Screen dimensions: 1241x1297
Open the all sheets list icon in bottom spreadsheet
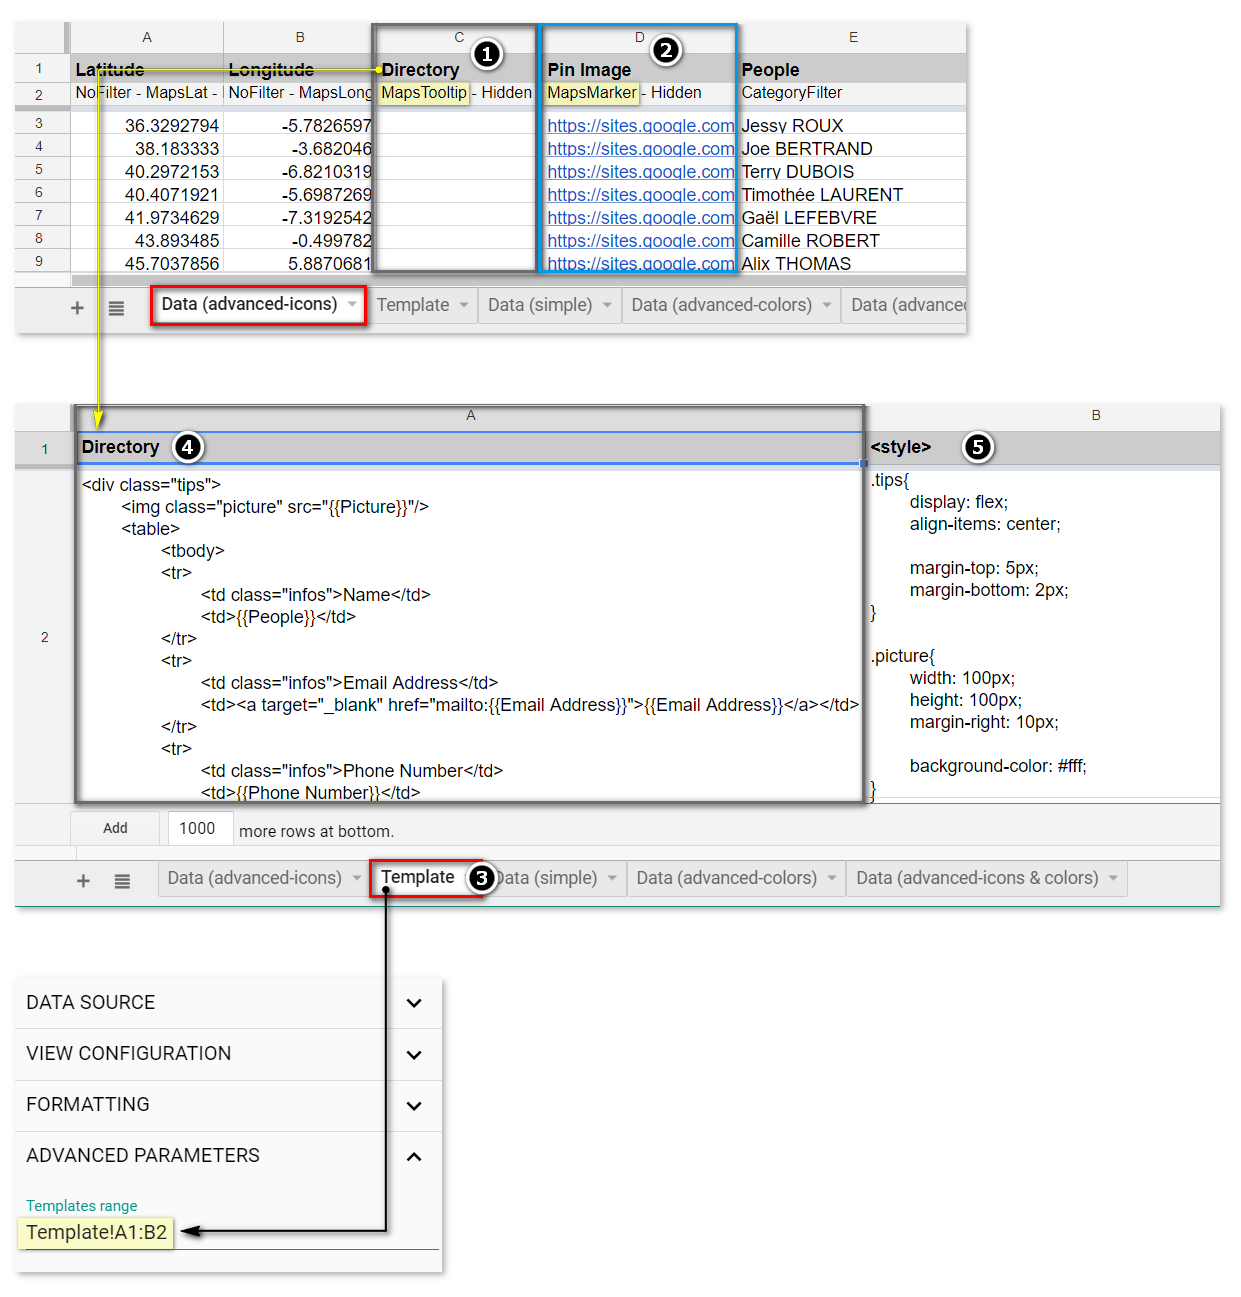click(x=122, y=881)
